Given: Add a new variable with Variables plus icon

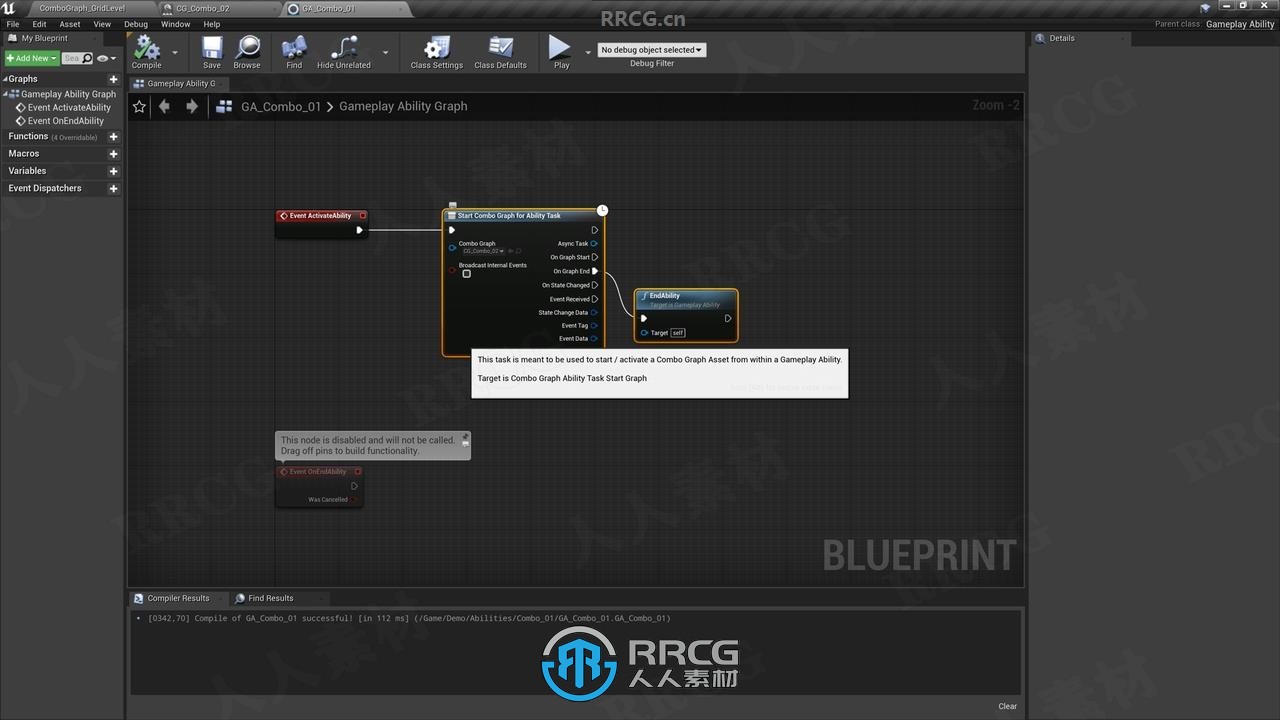Looking at the screenshot, I should [x=113, y=171].
